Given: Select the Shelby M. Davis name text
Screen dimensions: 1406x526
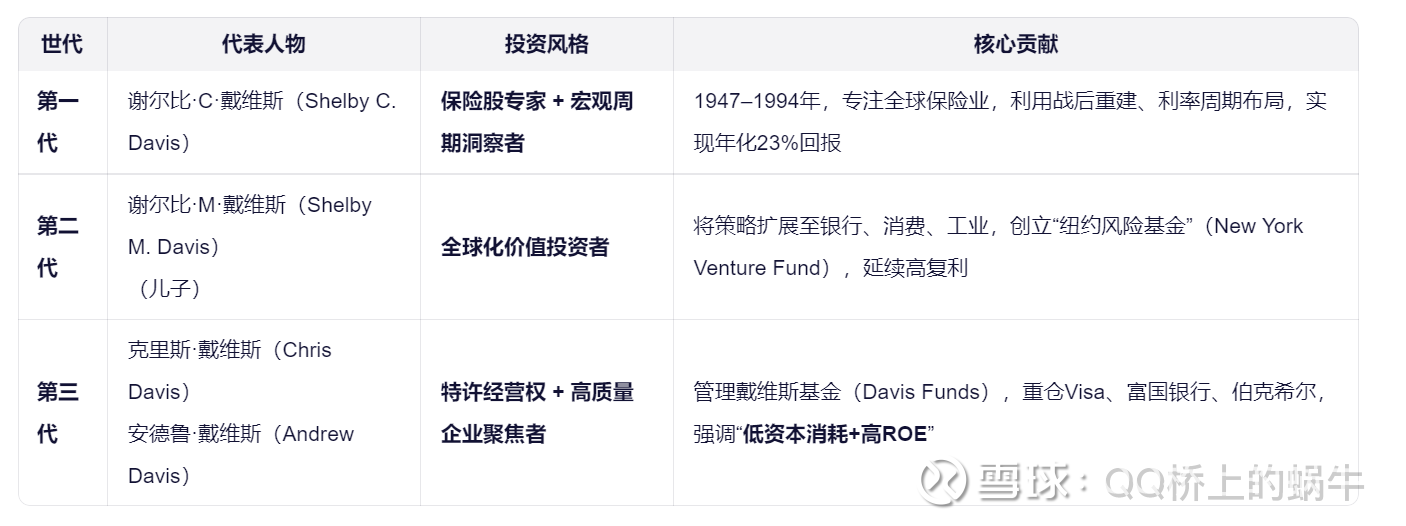Looking at the screenshot, I should coord(250,225).
